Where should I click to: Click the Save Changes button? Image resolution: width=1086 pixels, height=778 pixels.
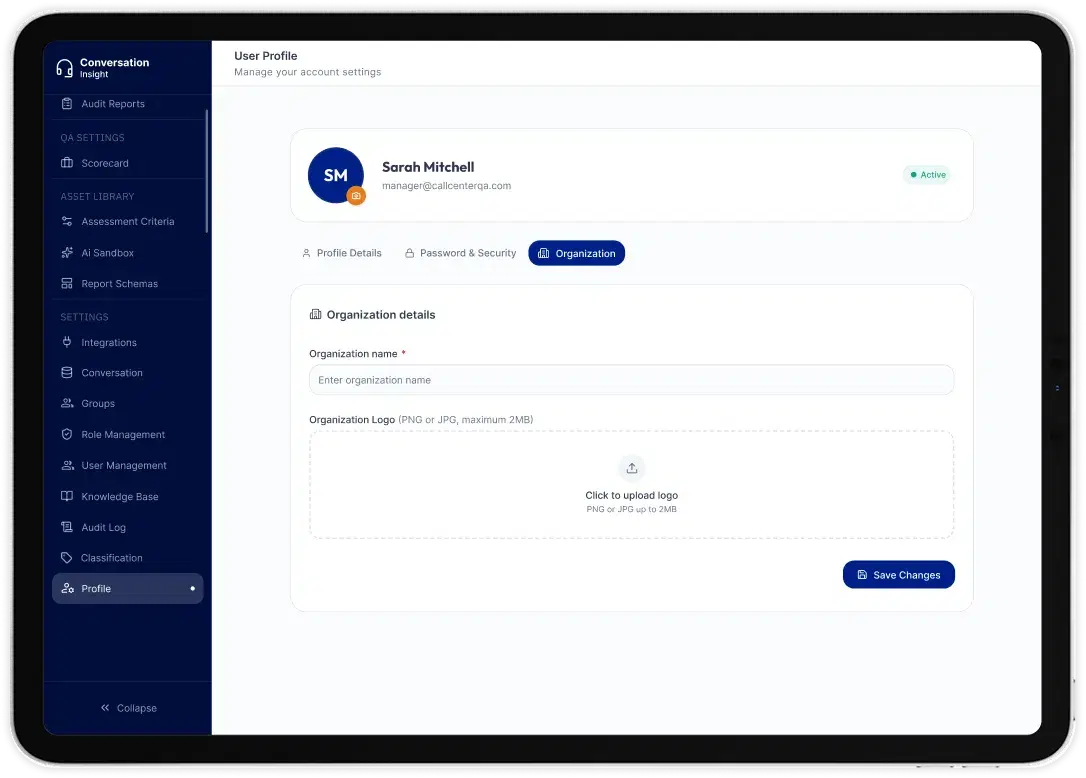(x=898, y=574)
